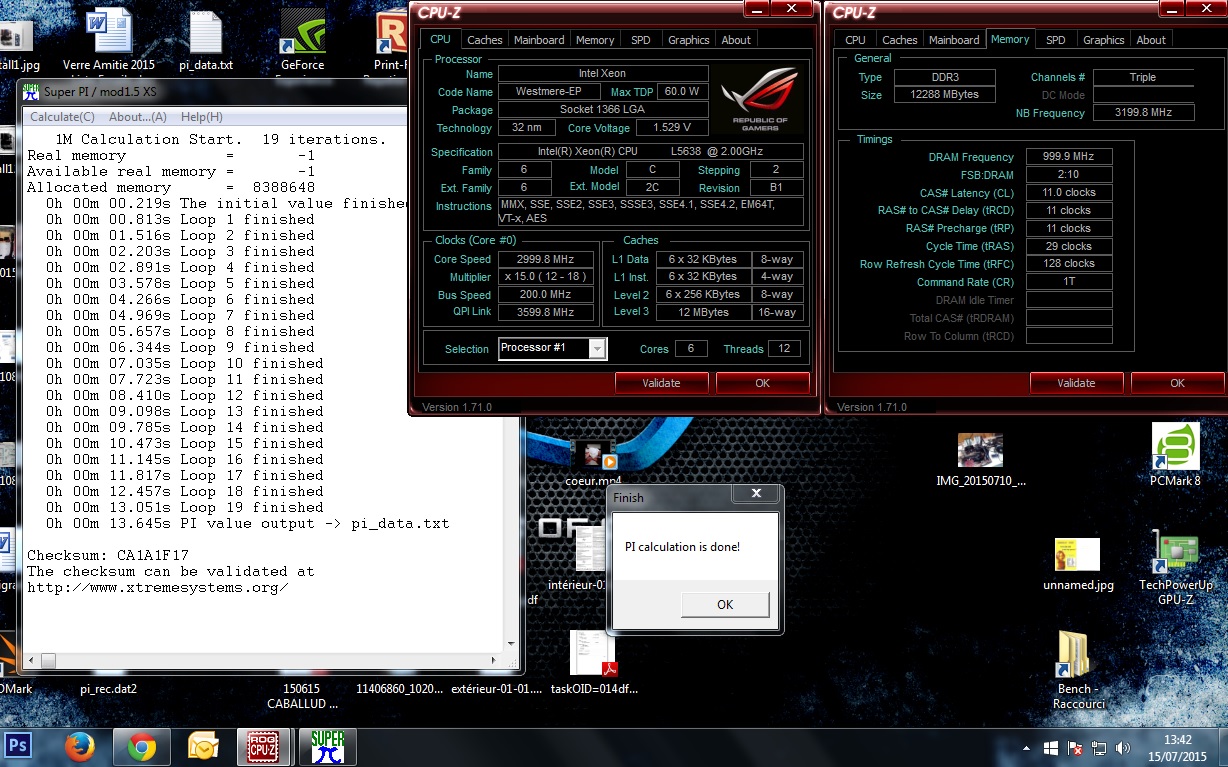The width and height of the screenshot is (1228, 767).
Task: Click OK in the right CPU-Z window
Action: tap(1177, 383)
